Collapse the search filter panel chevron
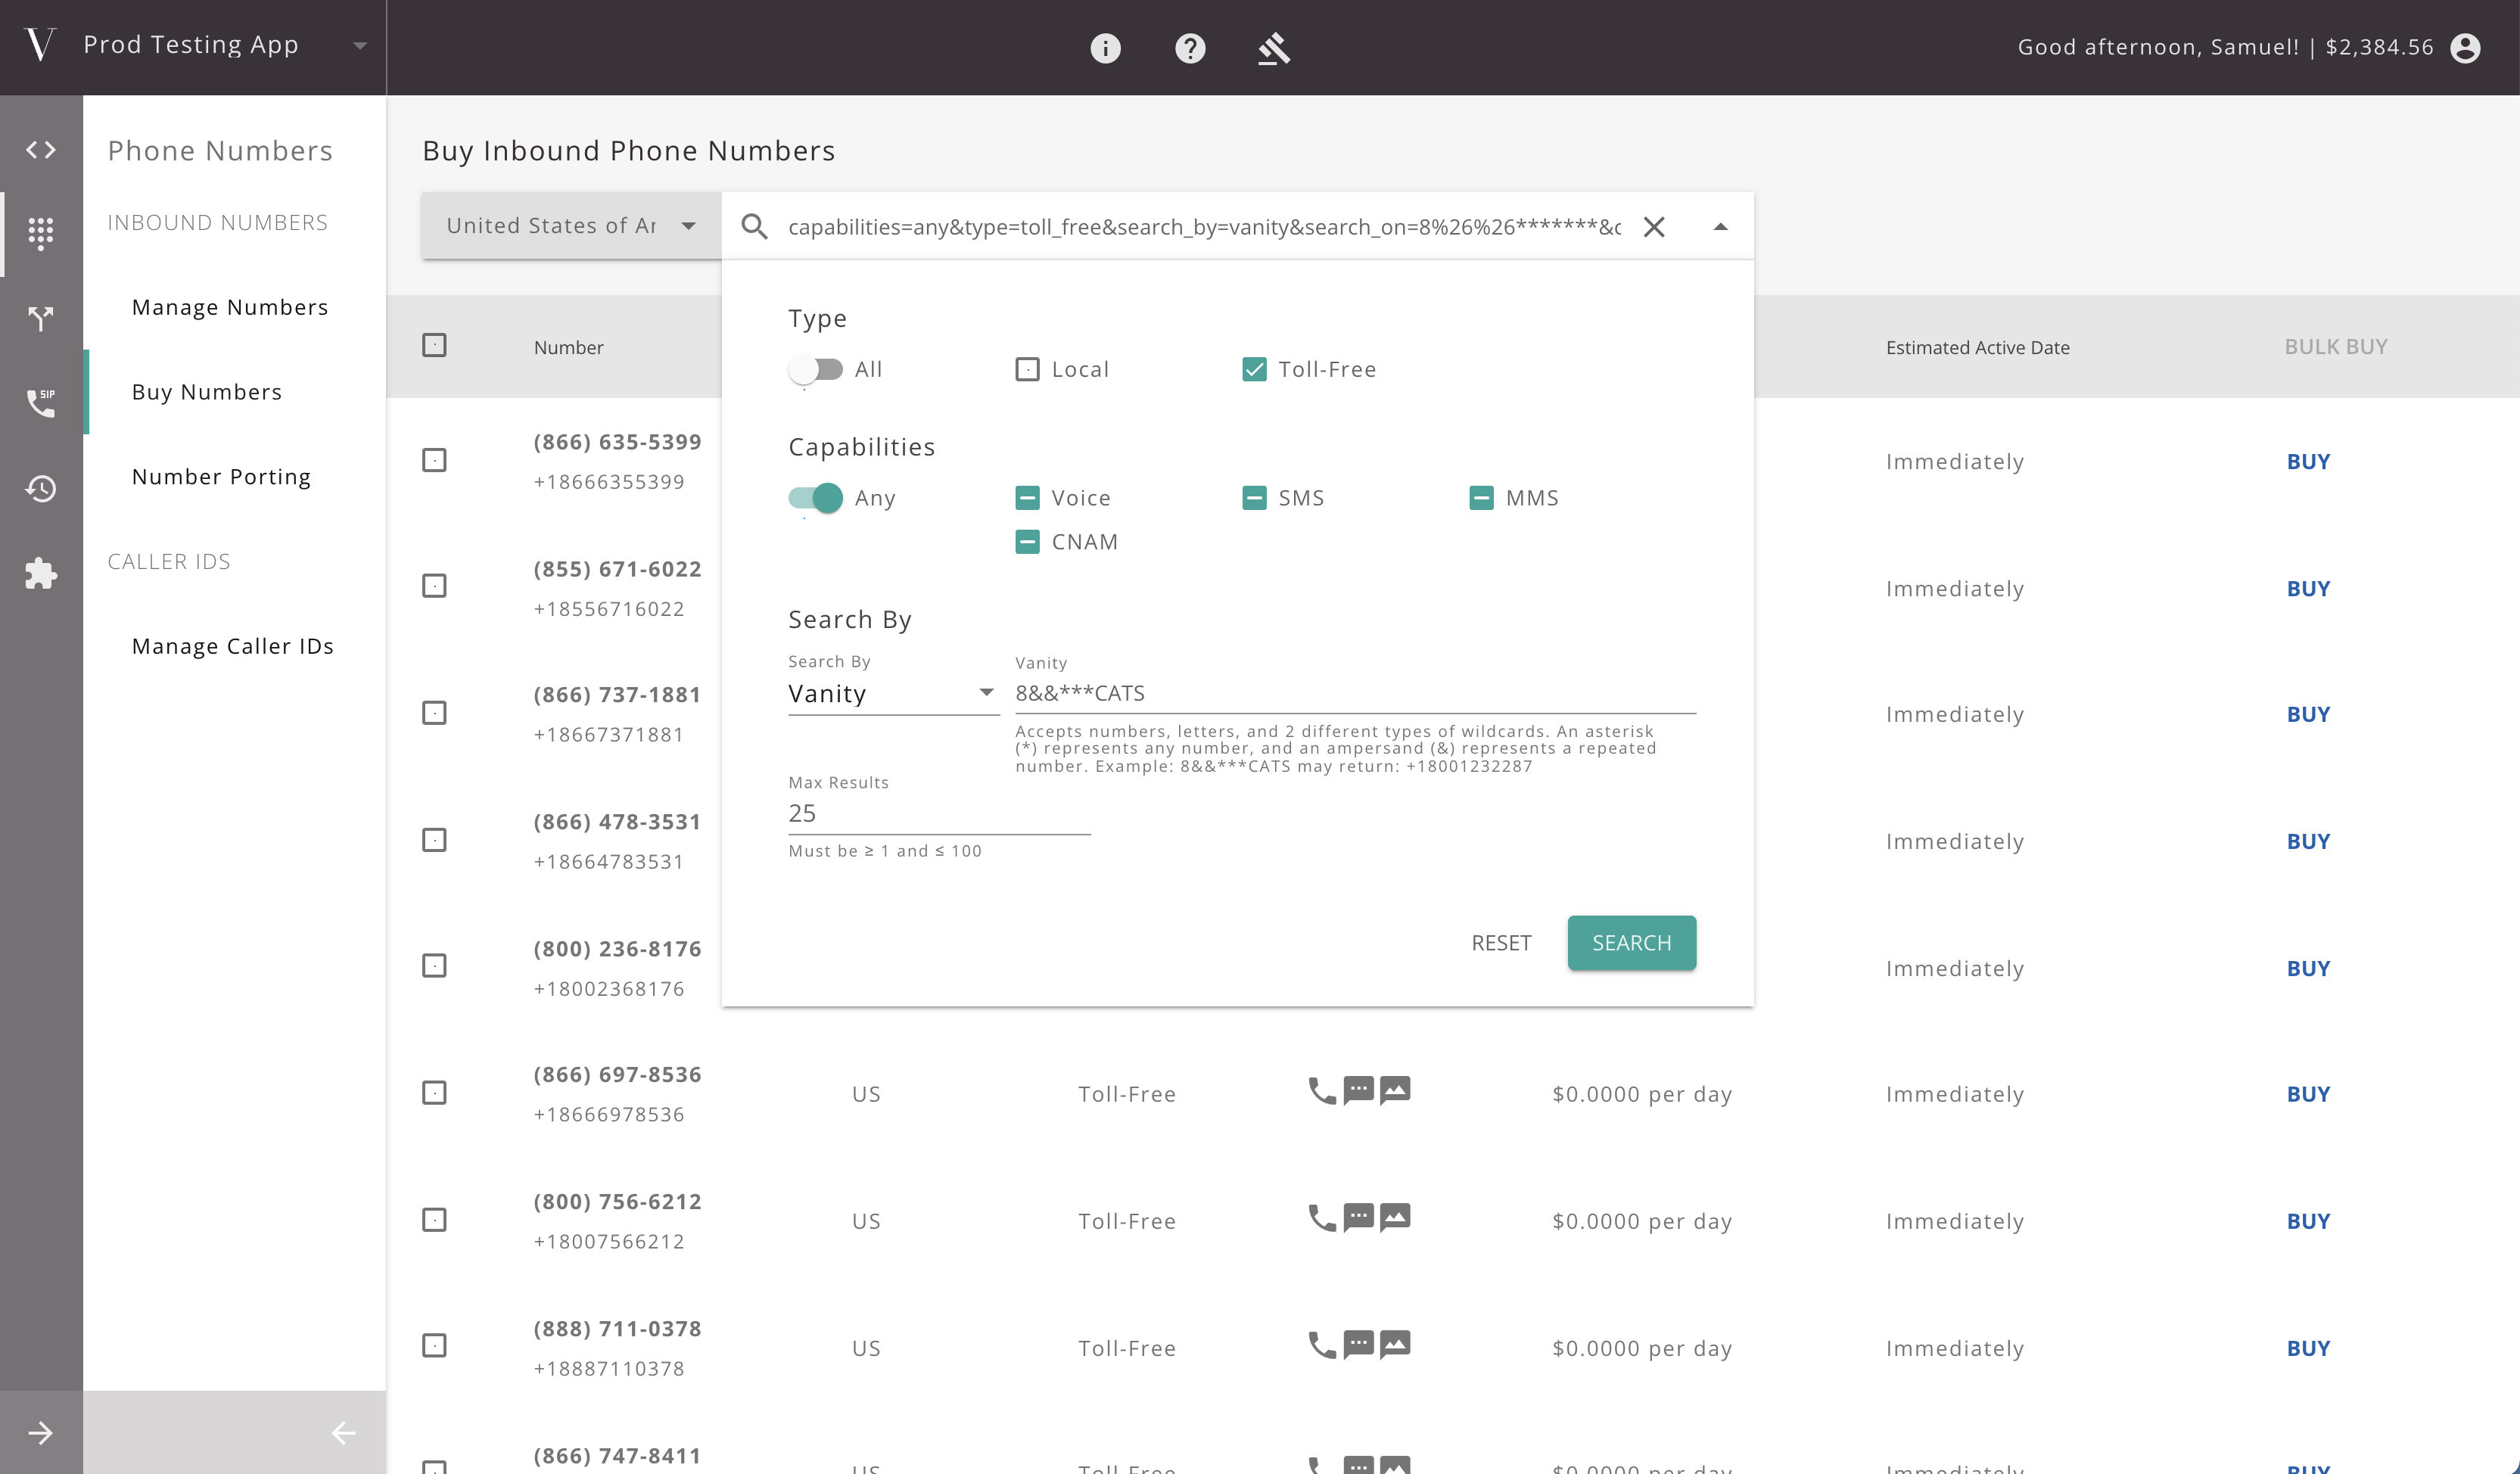 point(1721,226)
